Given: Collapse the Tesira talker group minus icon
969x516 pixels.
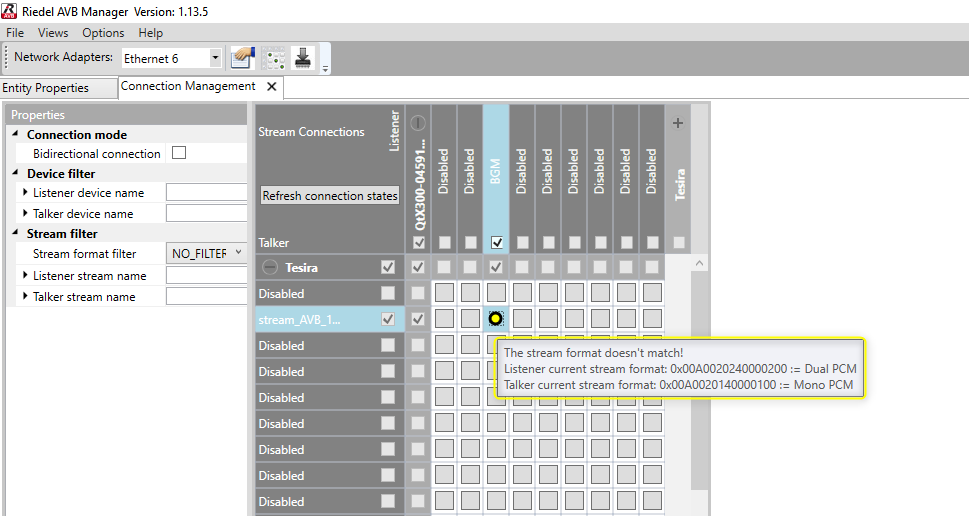Looking at the screenshot, I should coord(270,268).
